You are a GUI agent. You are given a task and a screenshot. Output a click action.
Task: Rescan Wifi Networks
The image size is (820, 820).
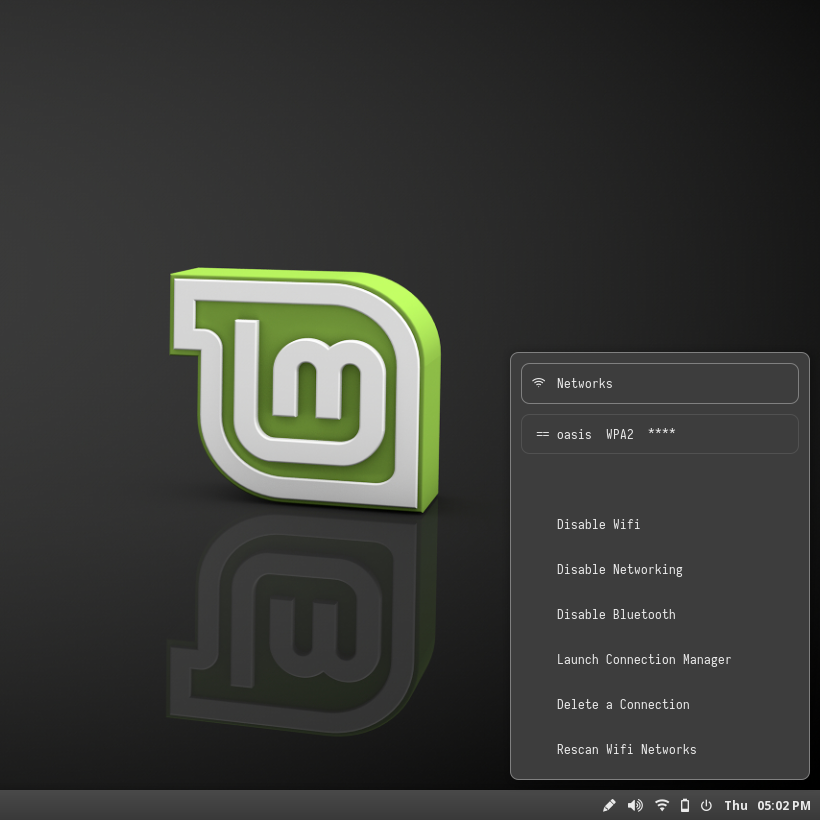626,749
